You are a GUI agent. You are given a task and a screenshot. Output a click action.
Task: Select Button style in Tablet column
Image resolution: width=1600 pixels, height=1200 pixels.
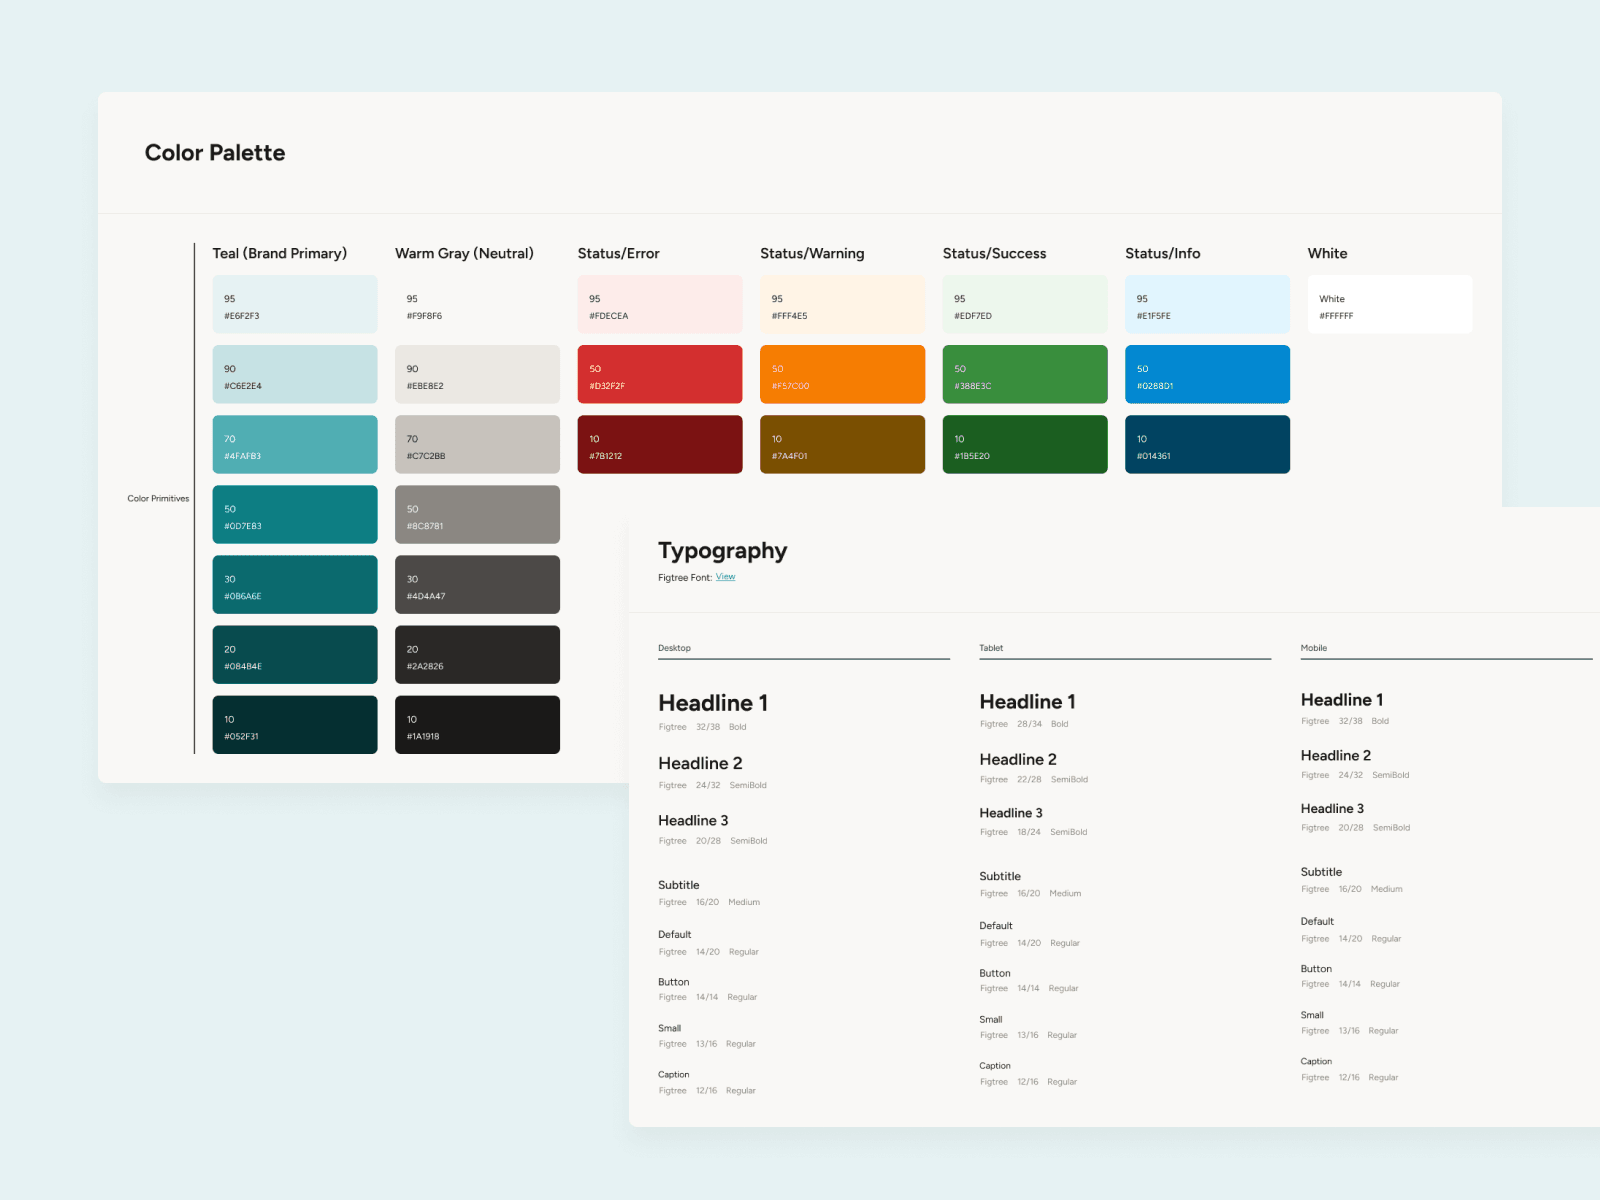pyautogui.click(x=994, y=973)
